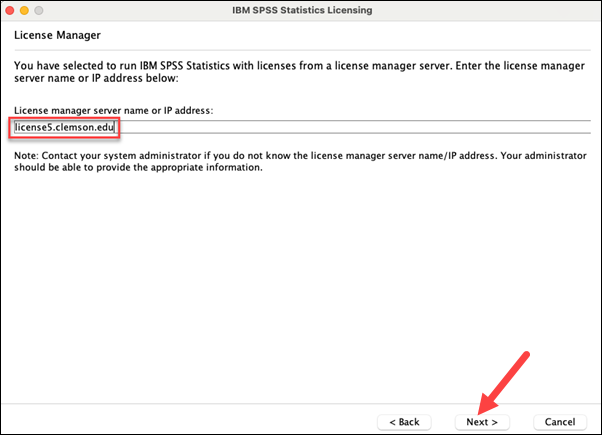Focus the license manager server name field
The height and width of the screenshot is (435, 602).
(302, 127)
